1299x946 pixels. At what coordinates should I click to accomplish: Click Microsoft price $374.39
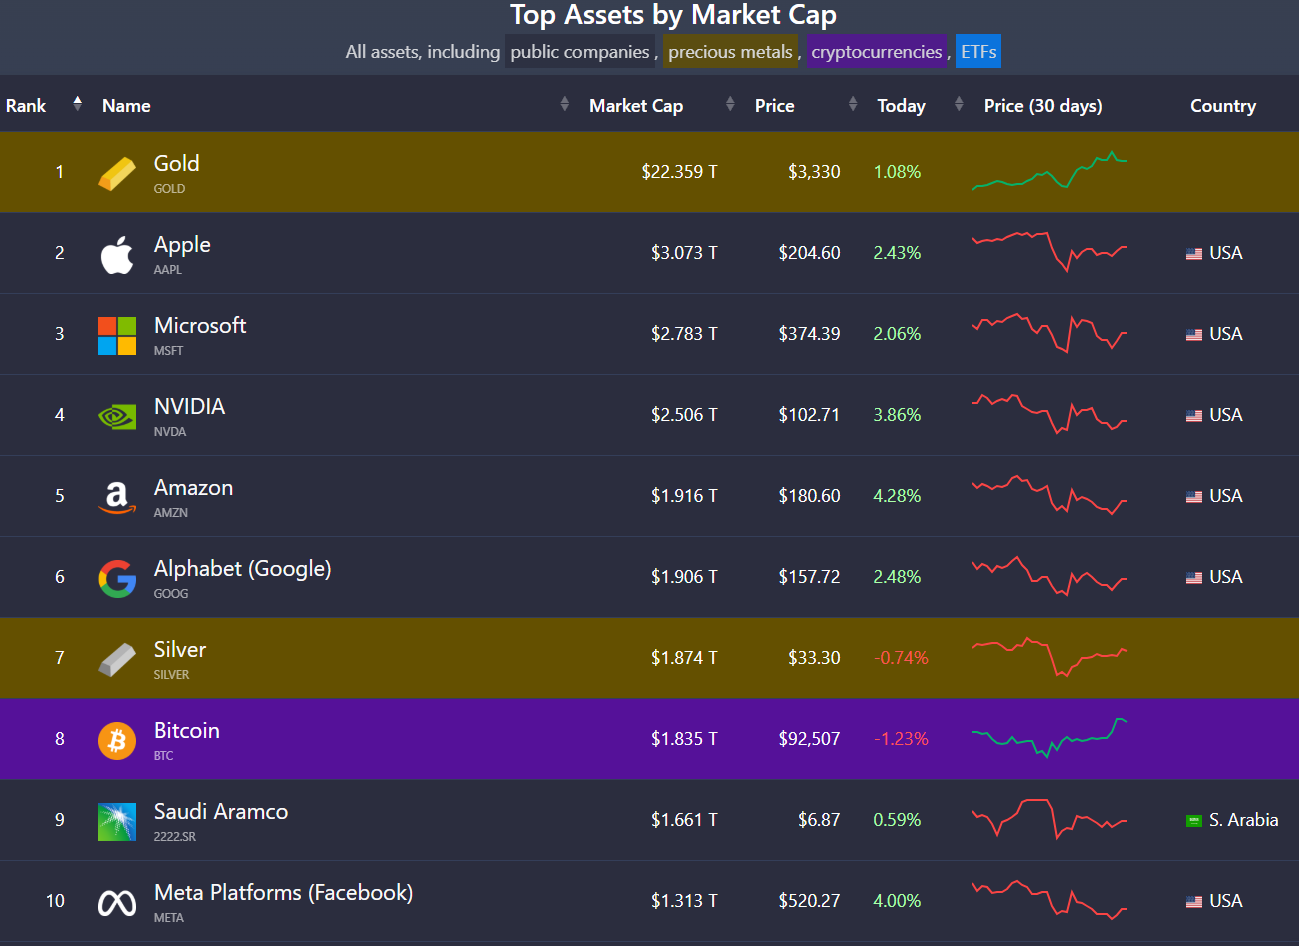(x=809, y=334)
